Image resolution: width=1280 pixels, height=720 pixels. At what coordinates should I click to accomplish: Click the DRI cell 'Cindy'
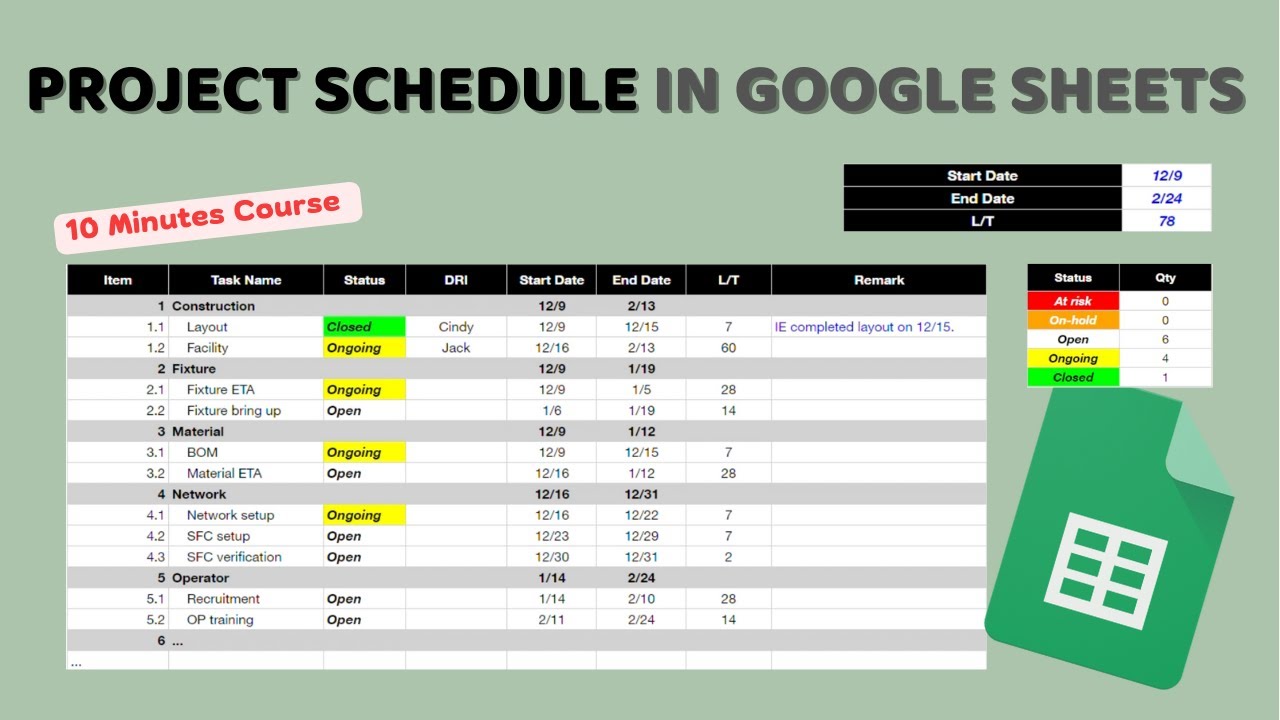[456, 327]
